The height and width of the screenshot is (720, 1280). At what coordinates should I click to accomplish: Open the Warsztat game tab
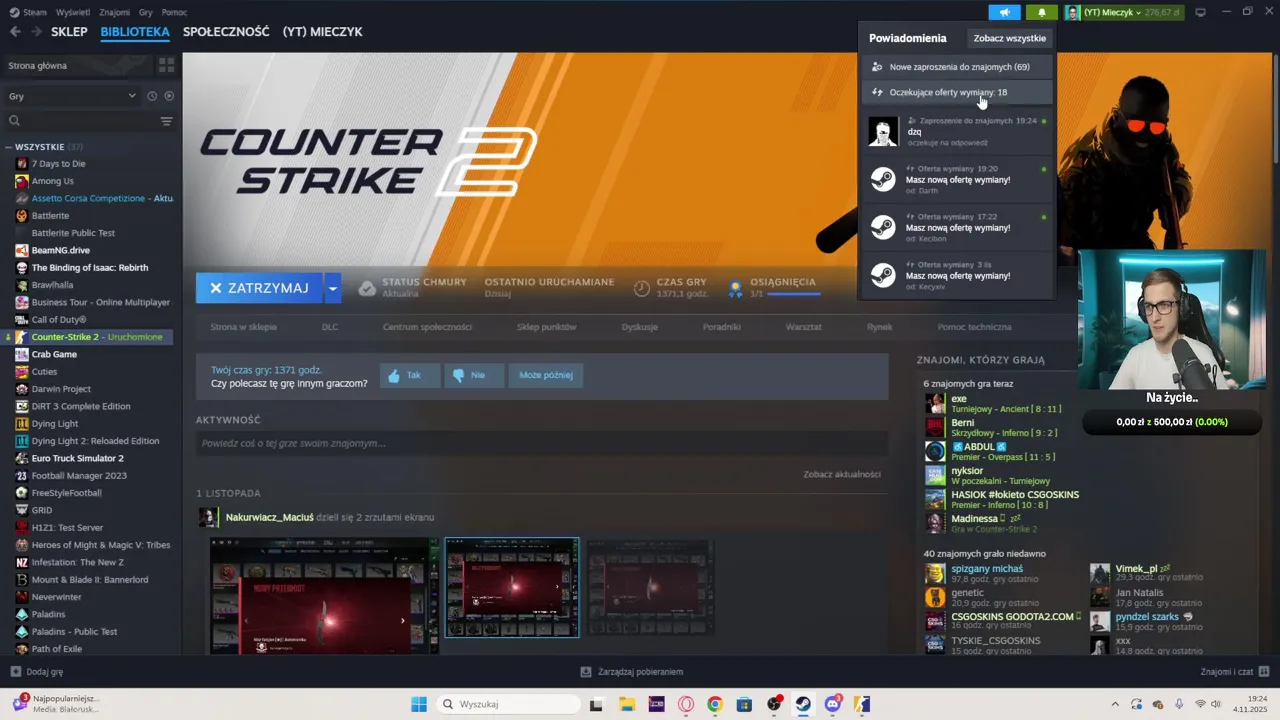click(803, 327)
